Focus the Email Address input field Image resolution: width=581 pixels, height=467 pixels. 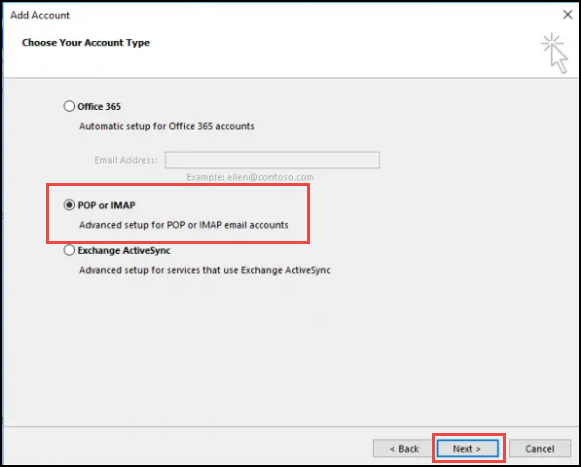point(272,160)
